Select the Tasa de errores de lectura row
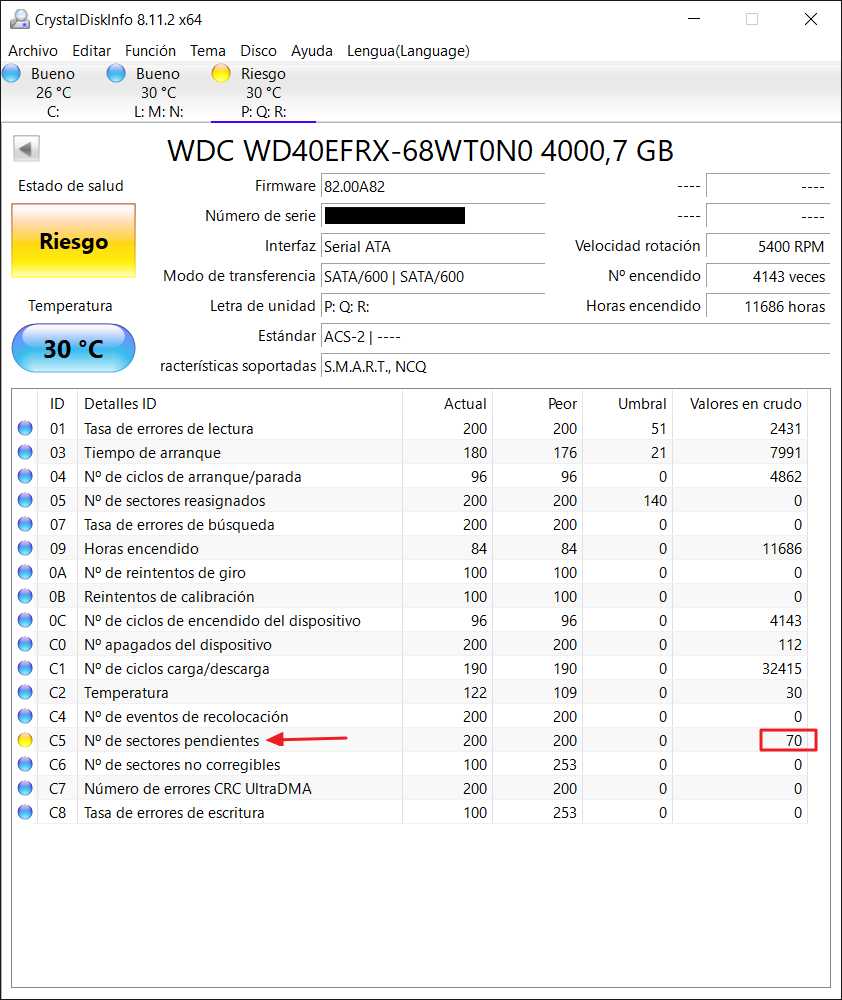842x1000 pixels. click(410, 428)
